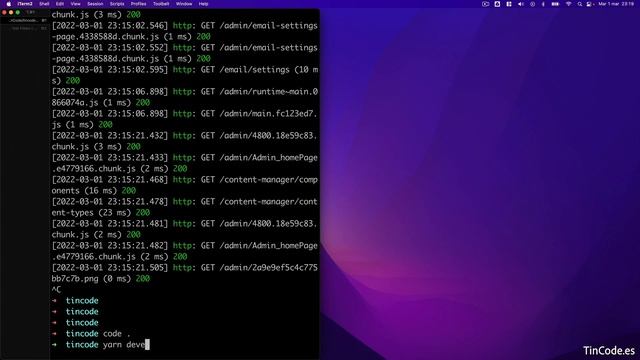Open the volume control in menu bar
The width and height of the screenshot is (640, 360).
(x=521, y=4)
